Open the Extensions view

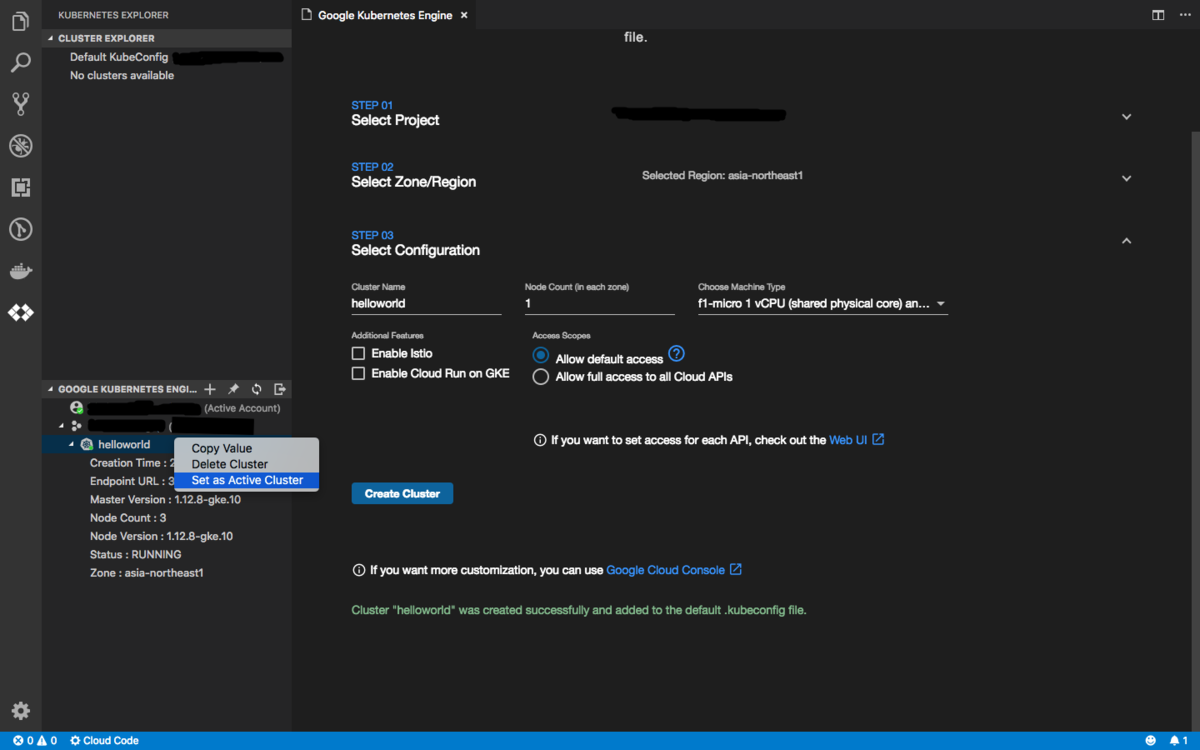point(20,187)
